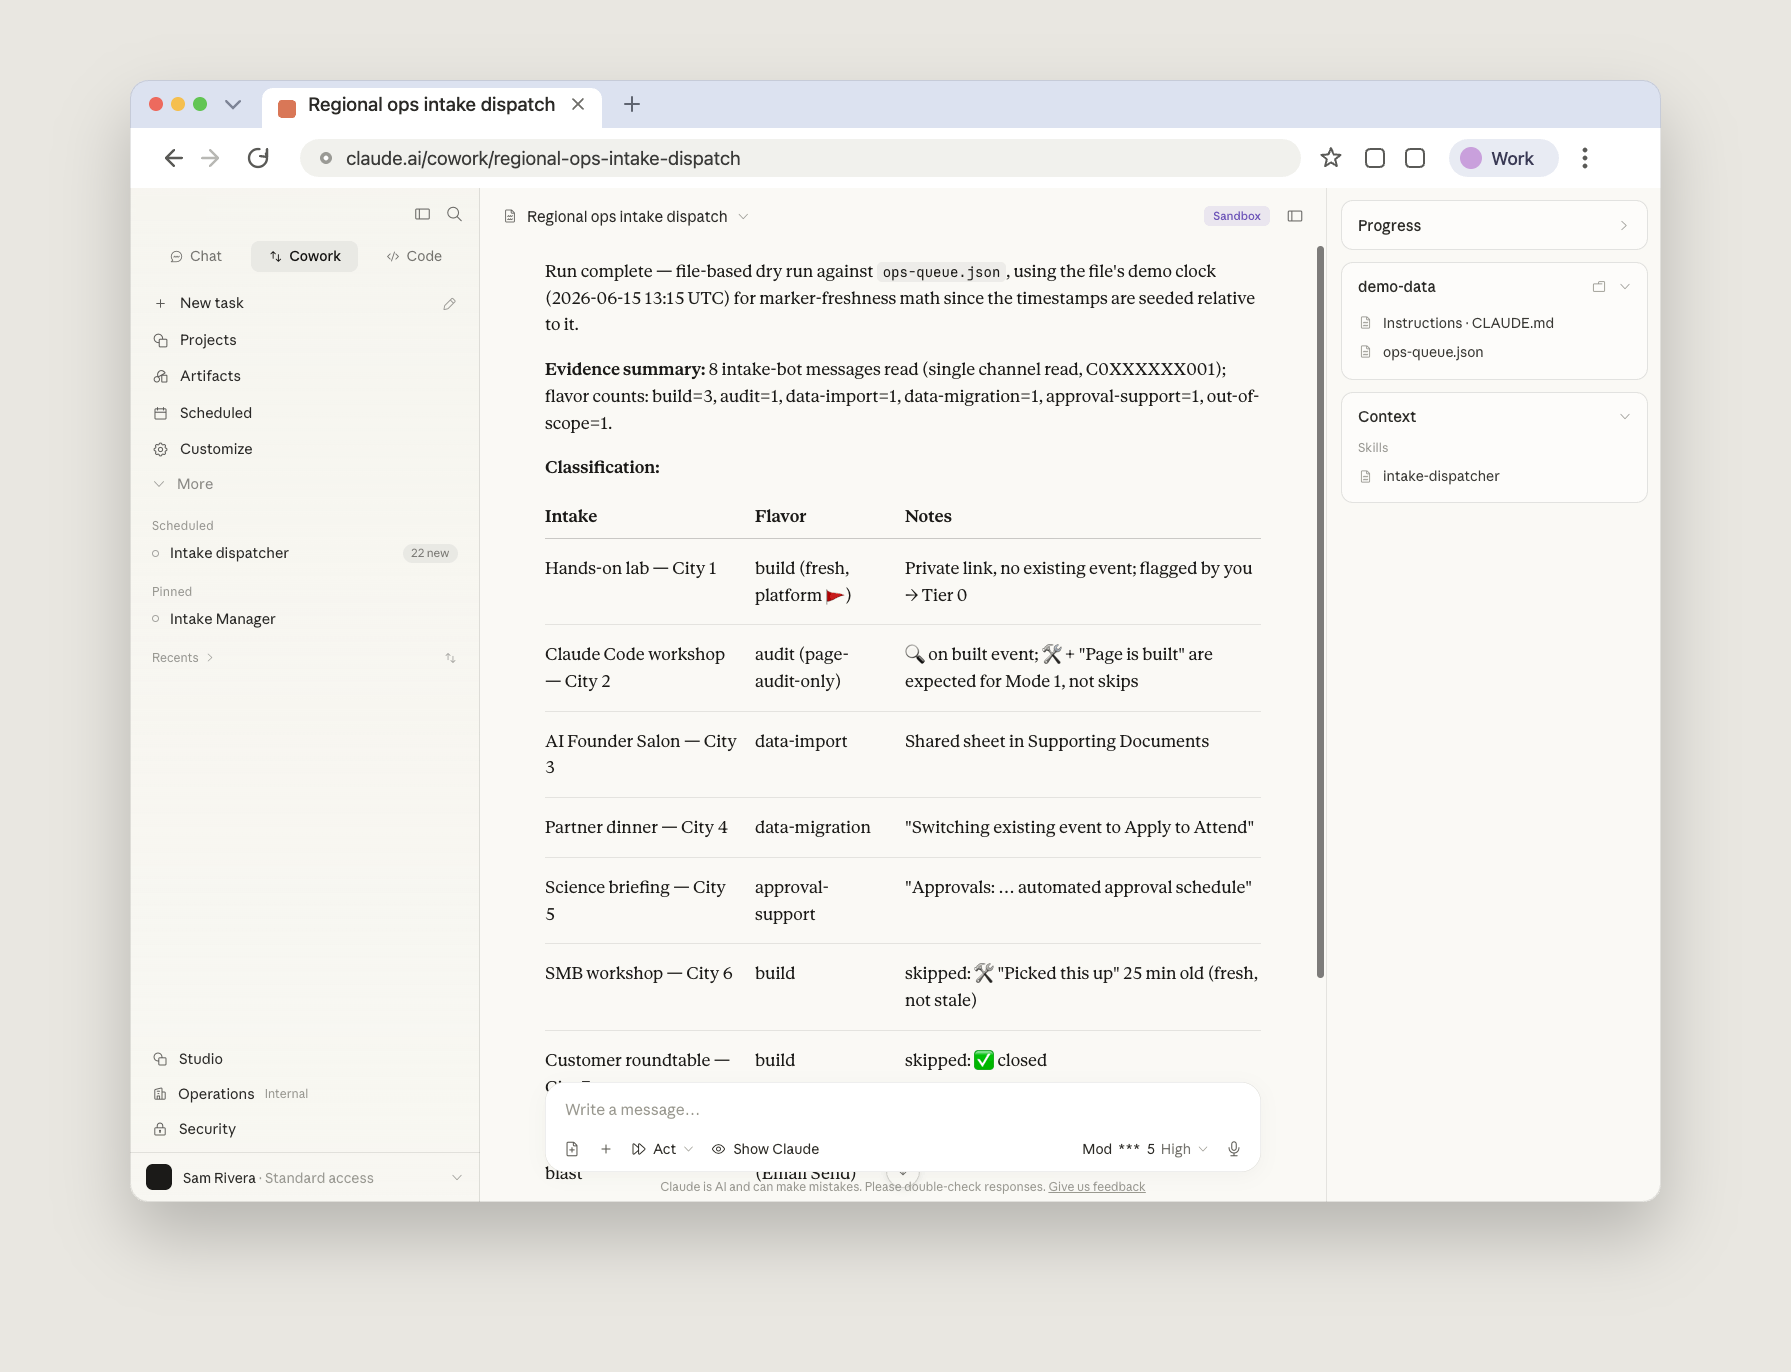Open the demo-data folder icon
Image resolution: width=1791 pixels, height=1372 pixels.
point(1599,287)
